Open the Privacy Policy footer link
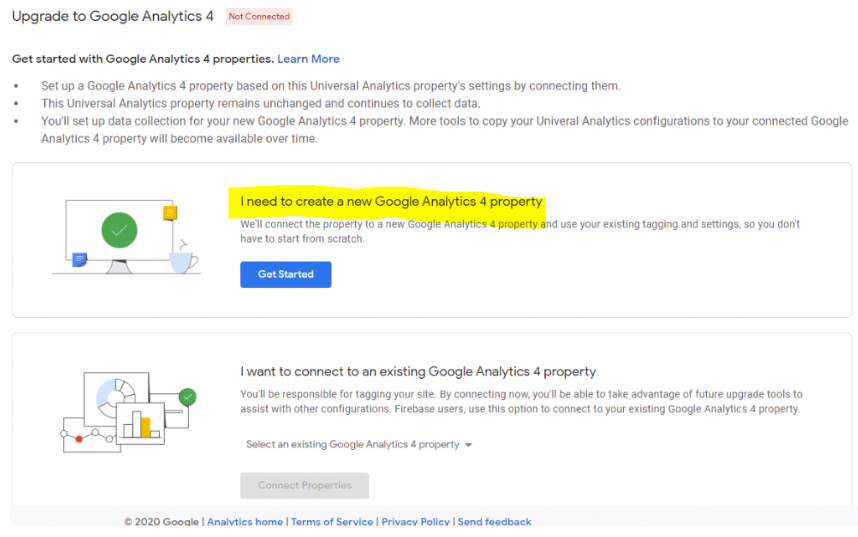This screenshot has width=858, height=537. (x=415, y=522)
